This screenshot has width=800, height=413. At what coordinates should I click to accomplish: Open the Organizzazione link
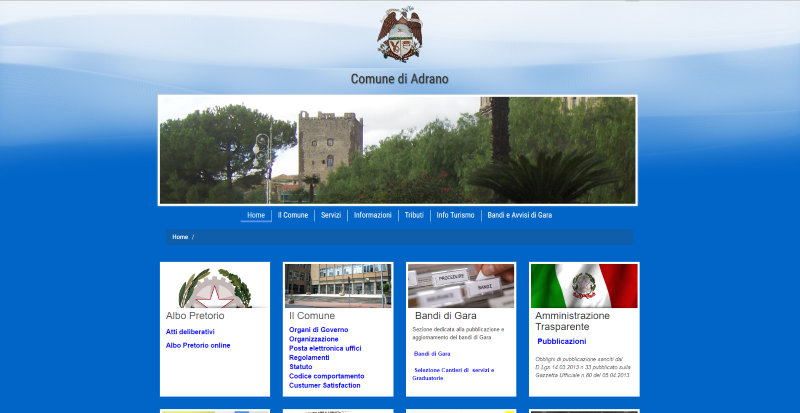314,339
